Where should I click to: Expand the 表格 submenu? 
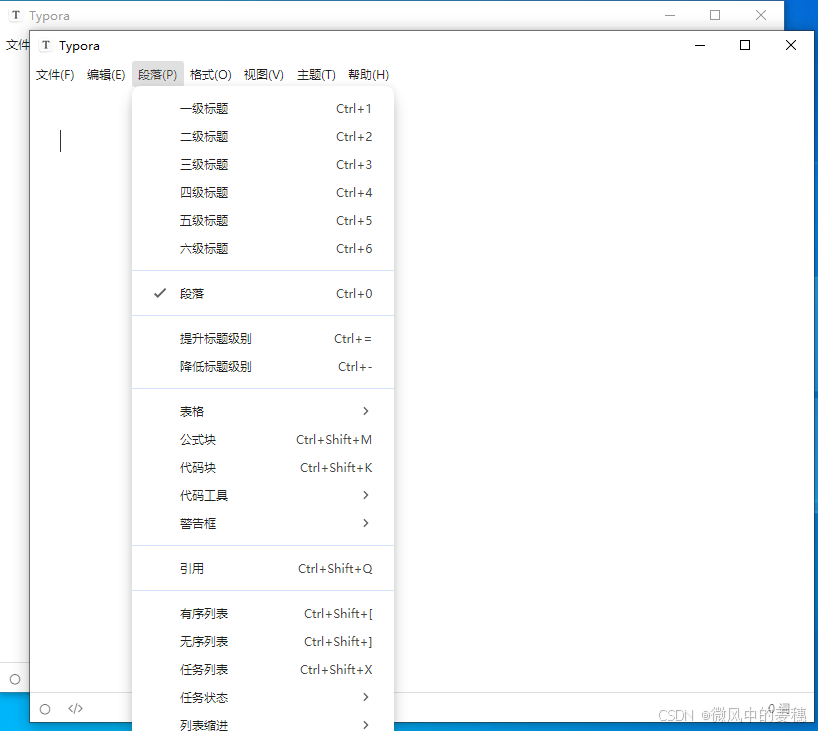pyautogui.click(x=263, y=412)
